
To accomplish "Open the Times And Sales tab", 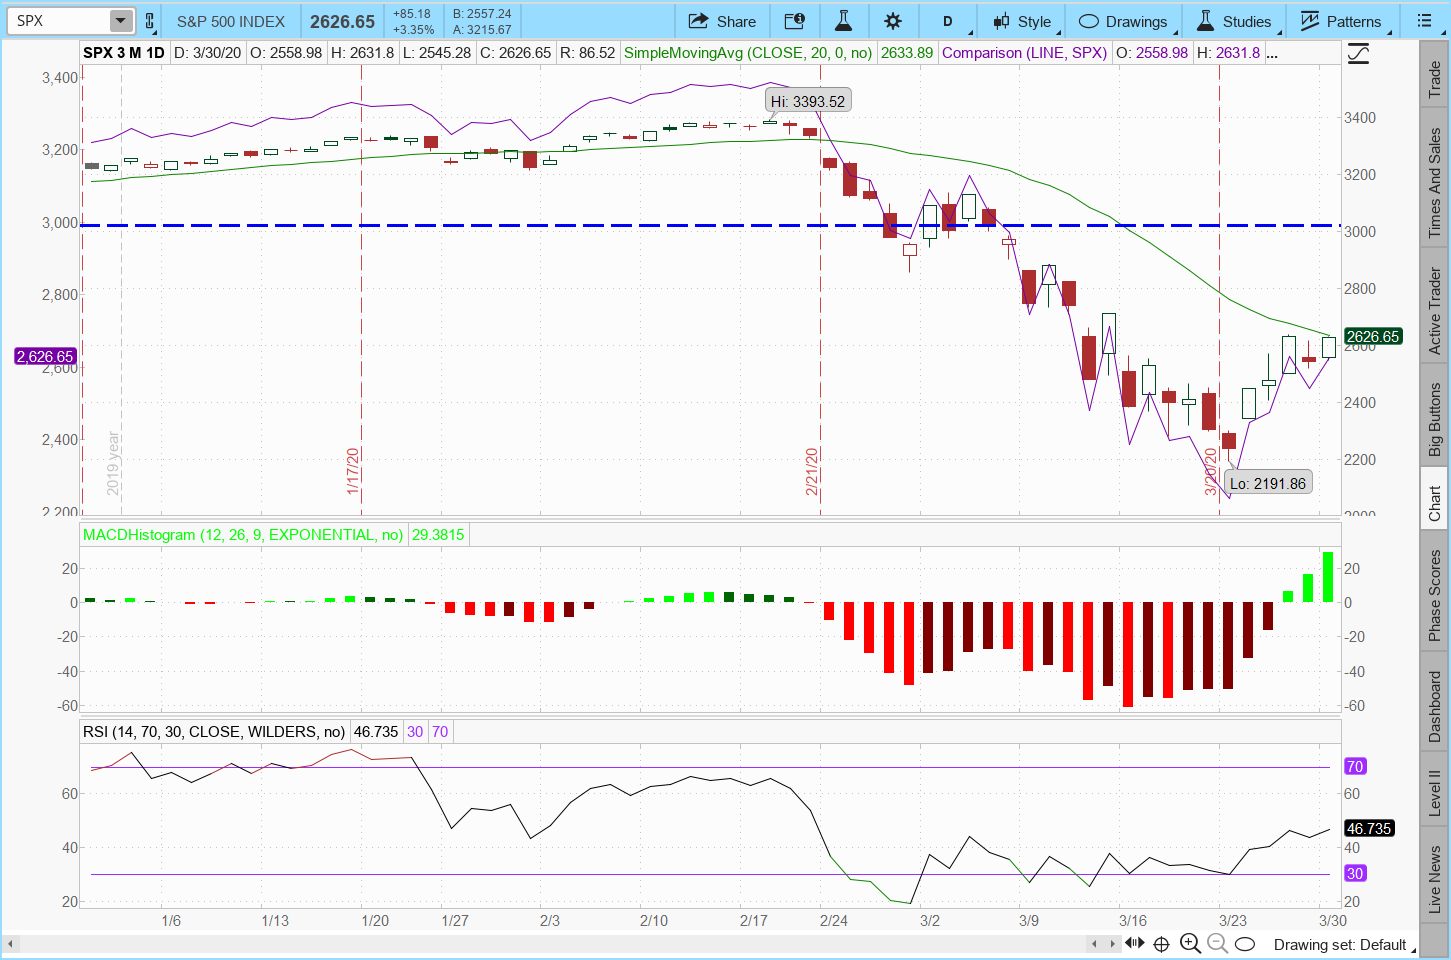I will 1435,176.
